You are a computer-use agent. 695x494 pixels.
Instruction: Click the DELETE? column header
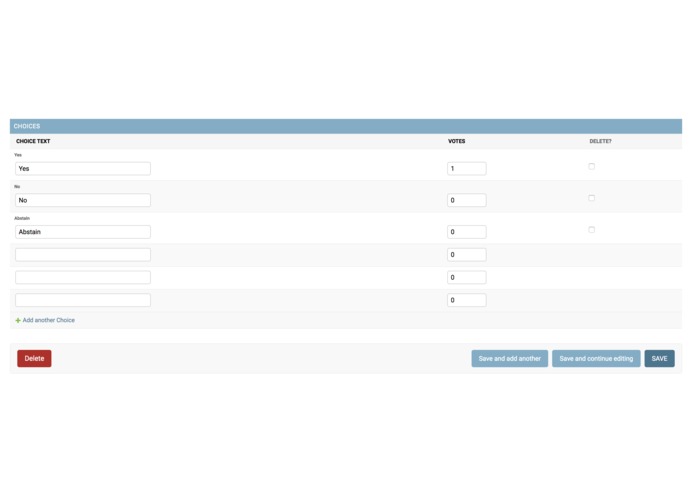coord(600,141)
